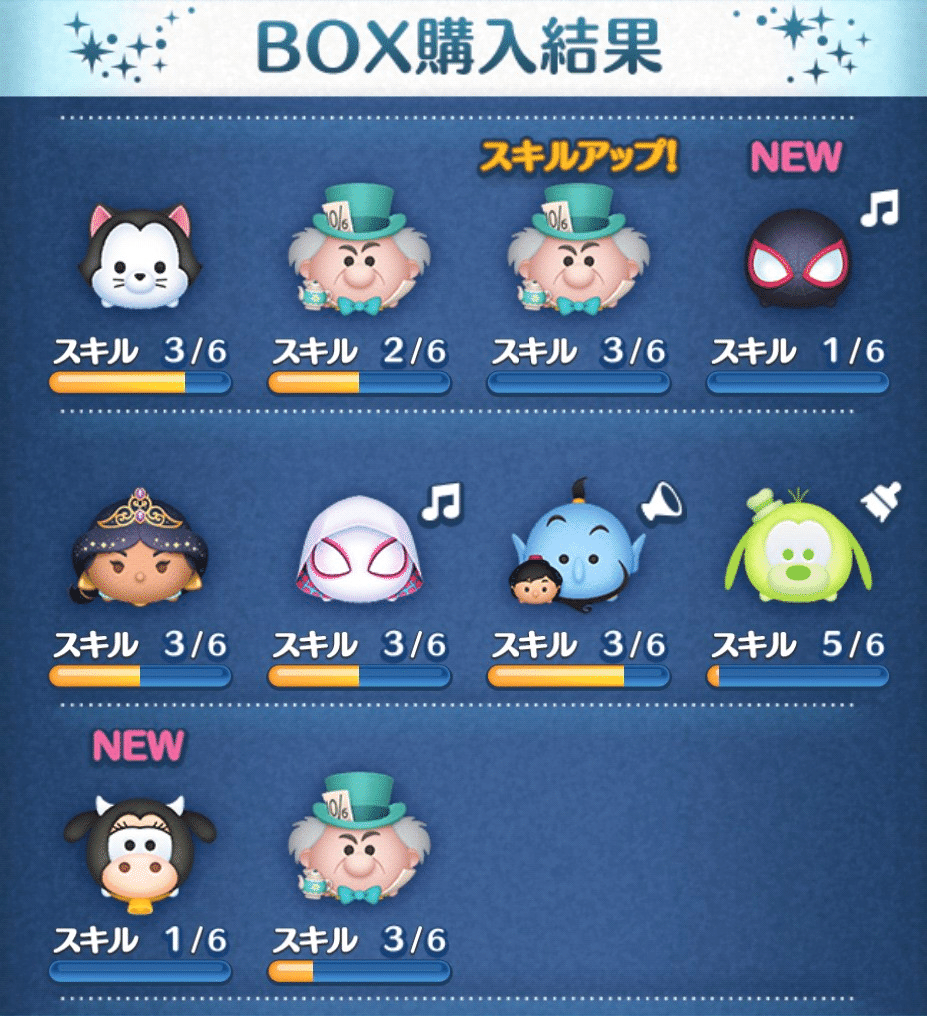927x1016 pixels.
Task: Tap the music note badge on Miles Morales
Action: click(x=880, y=208)
